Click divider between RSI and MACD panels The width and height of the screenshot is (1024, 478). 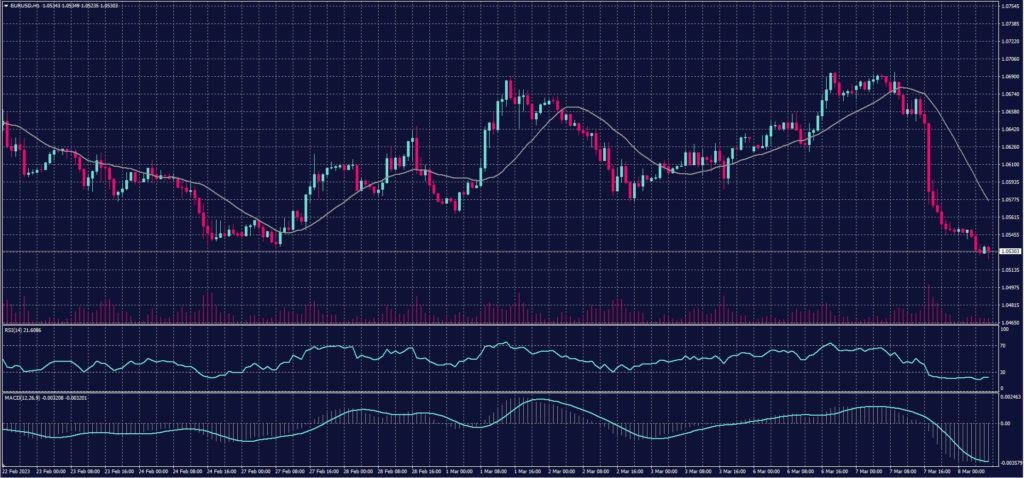click(x=500, y=392)
